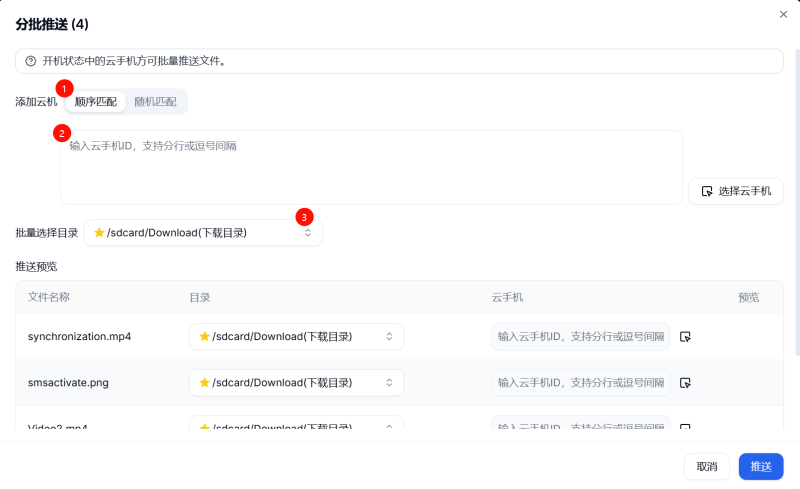Click the help question mark icon in notice
Viewport: 800px width, 489px height.
[30, 61]
